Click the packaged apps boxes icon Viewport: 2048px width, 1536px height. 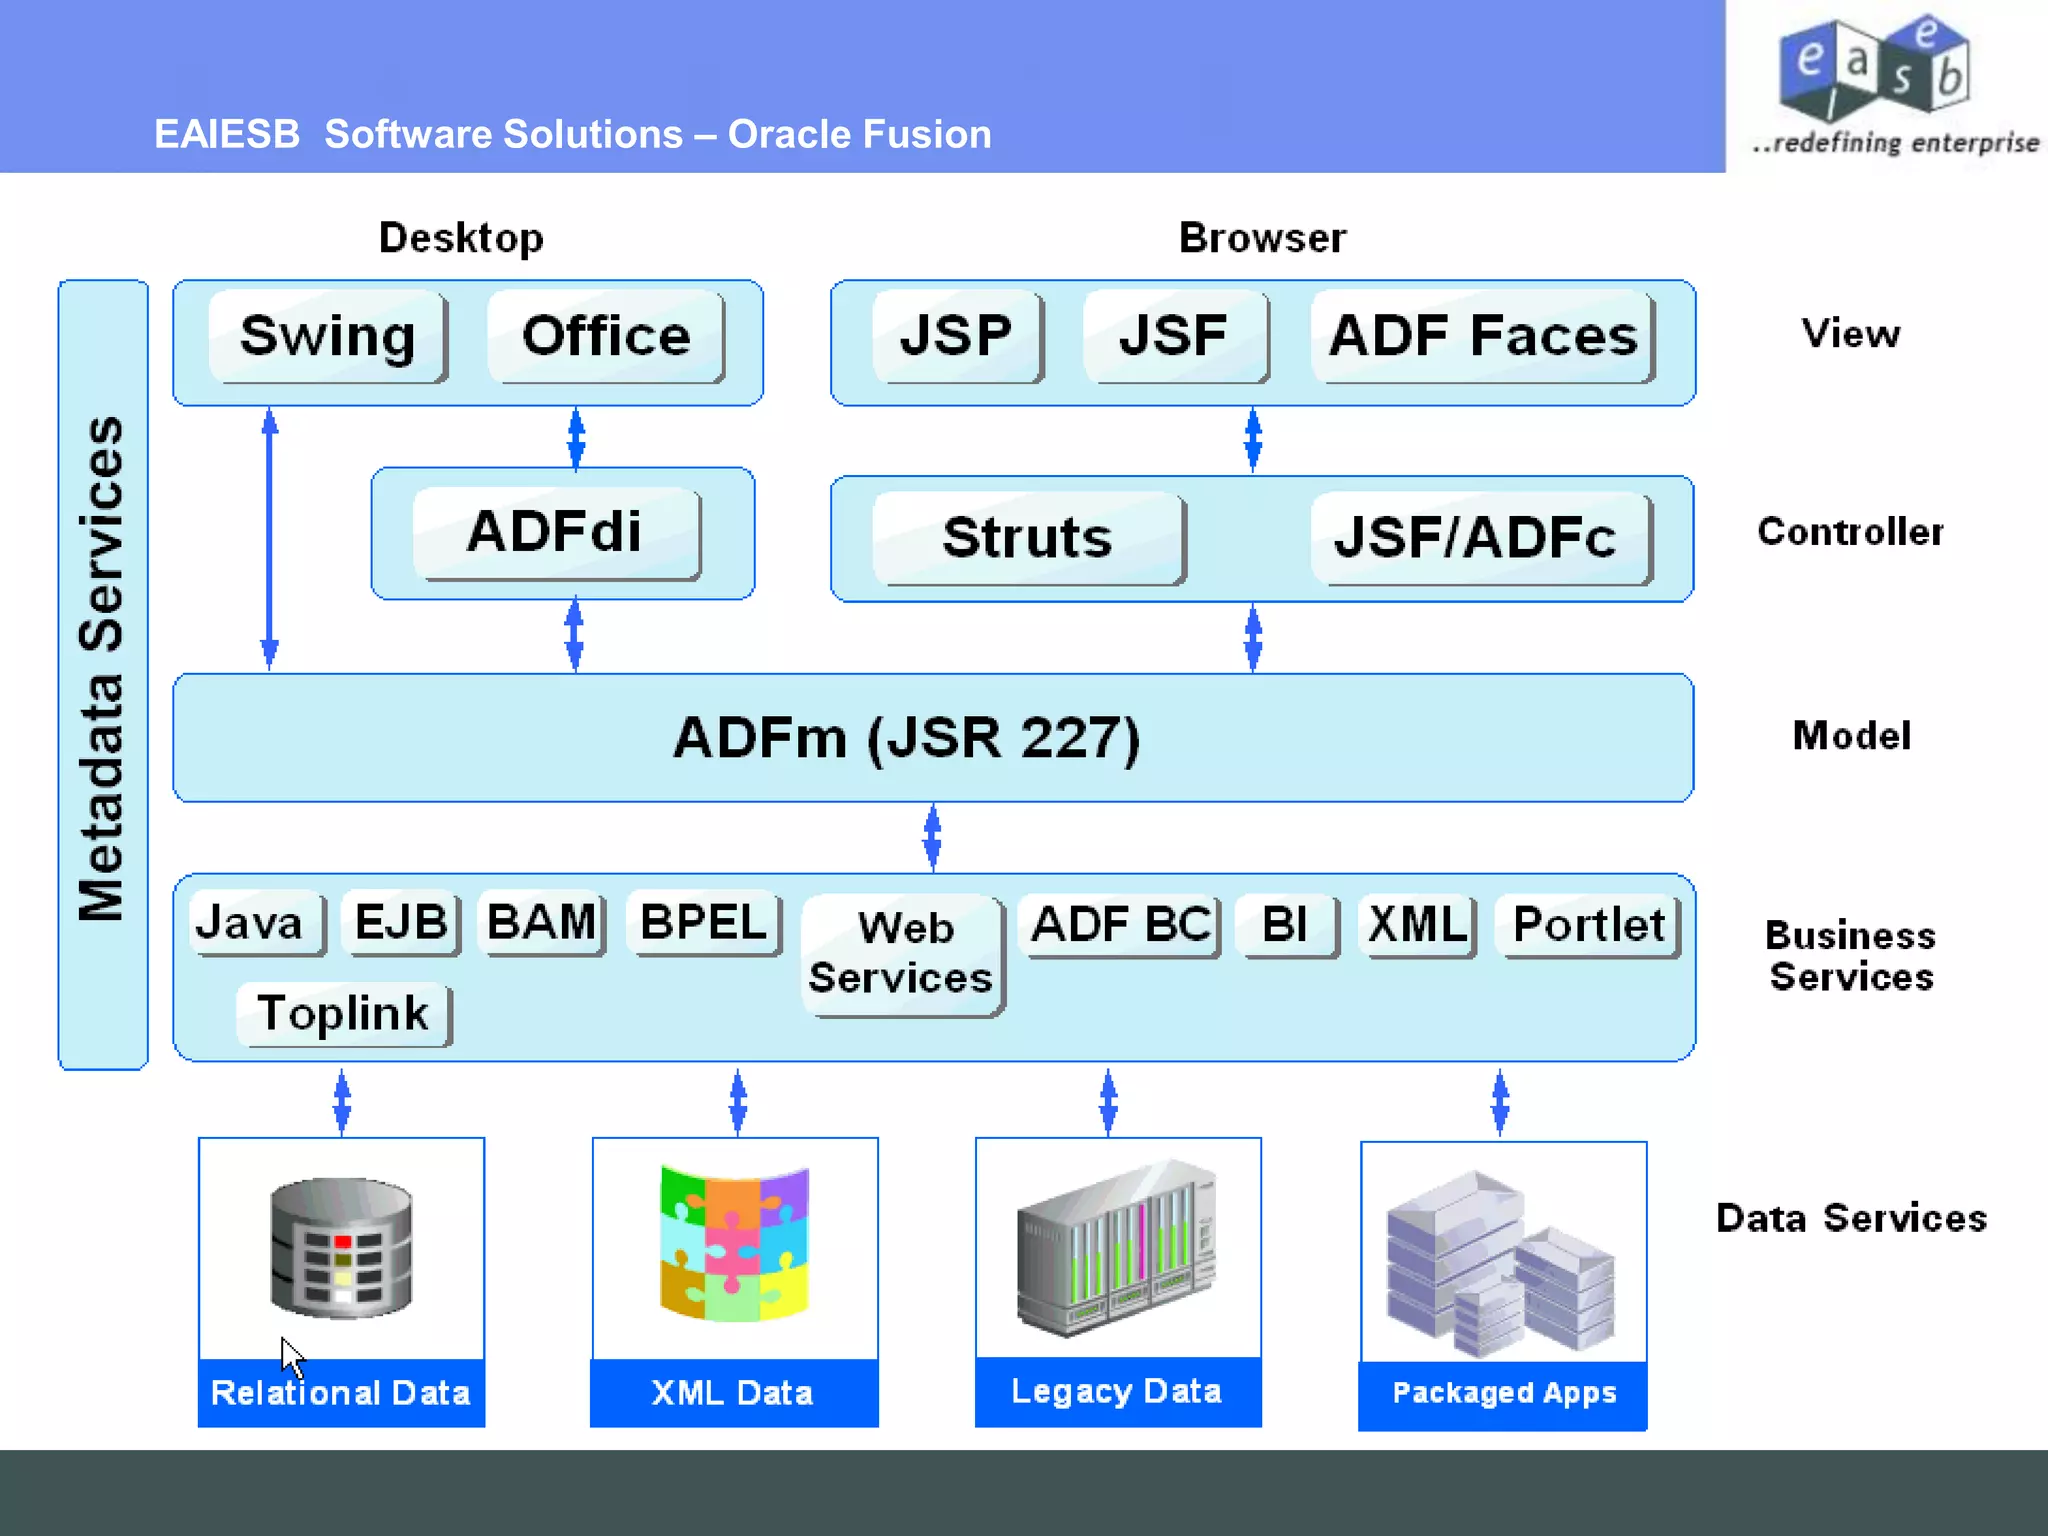(x=1500, y=1264)
